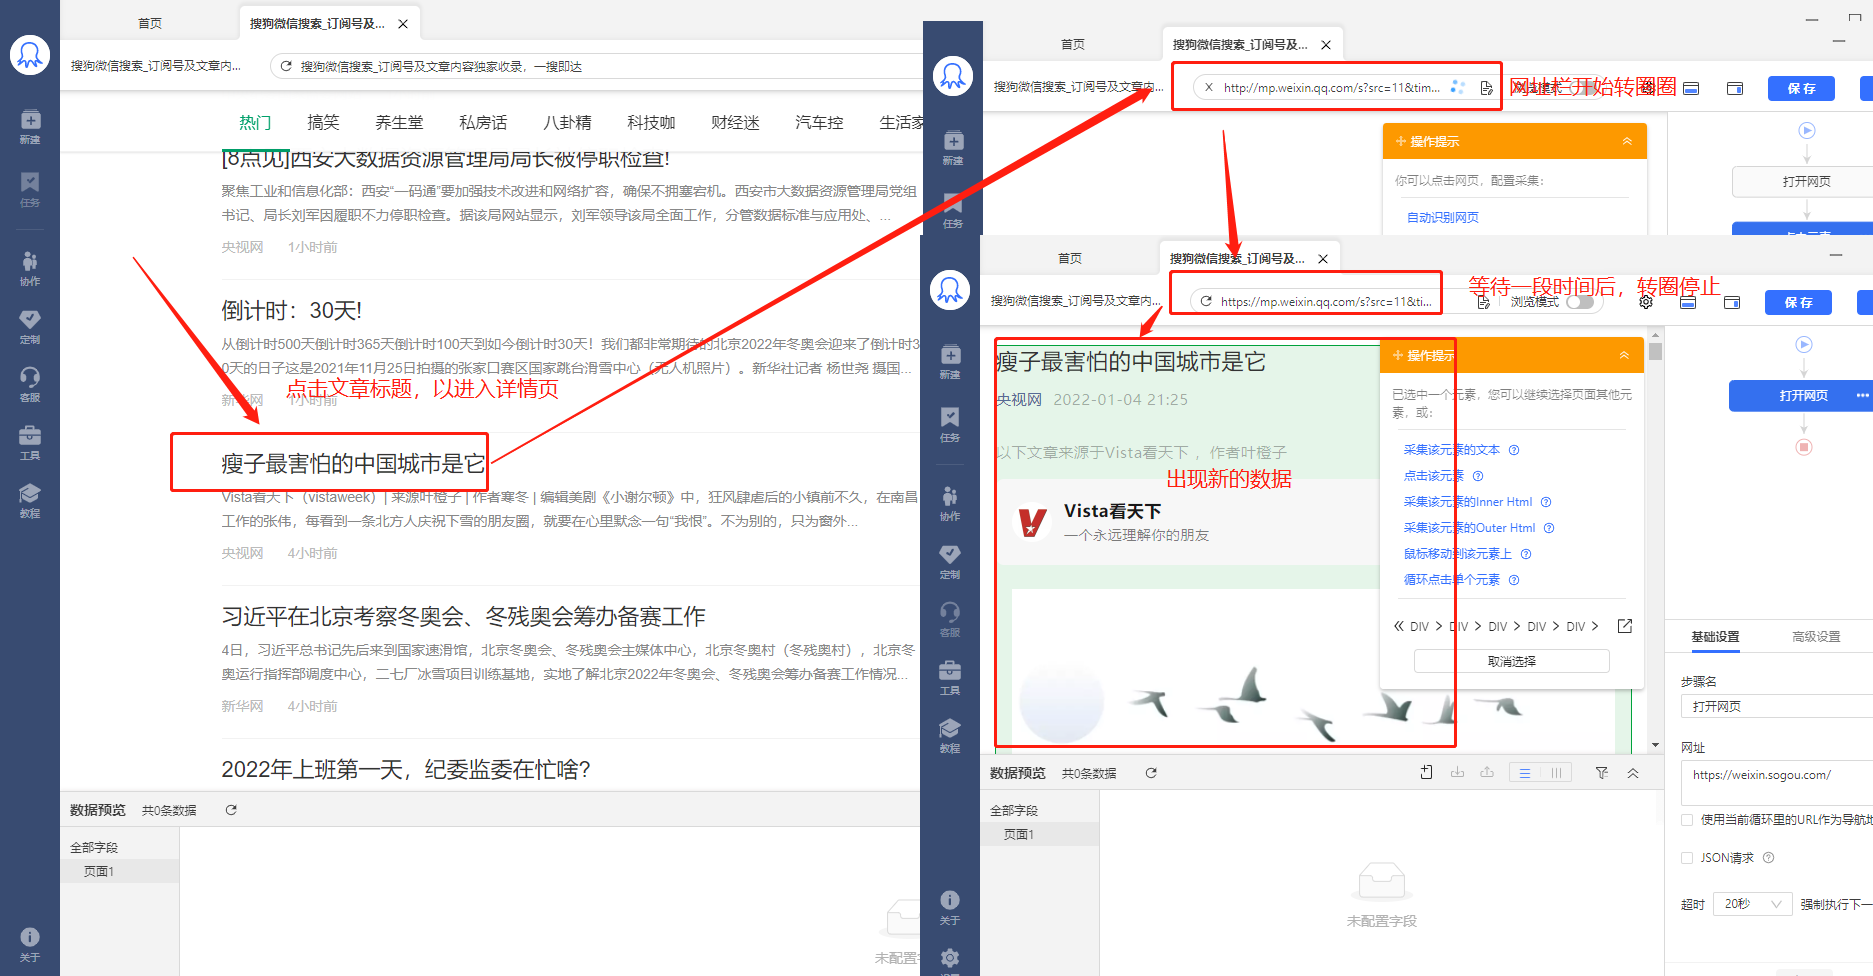Open 工具 toolbox in the left window sidebar

(30, 442)
